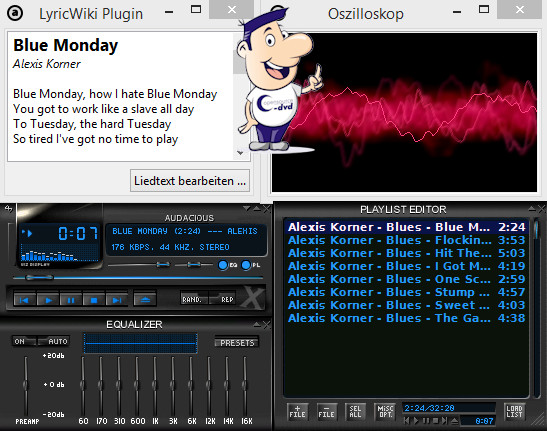547x431 pixels.
Task: Click the 'Liedtext bearbeiten ...' button
Action: (190, 181)
